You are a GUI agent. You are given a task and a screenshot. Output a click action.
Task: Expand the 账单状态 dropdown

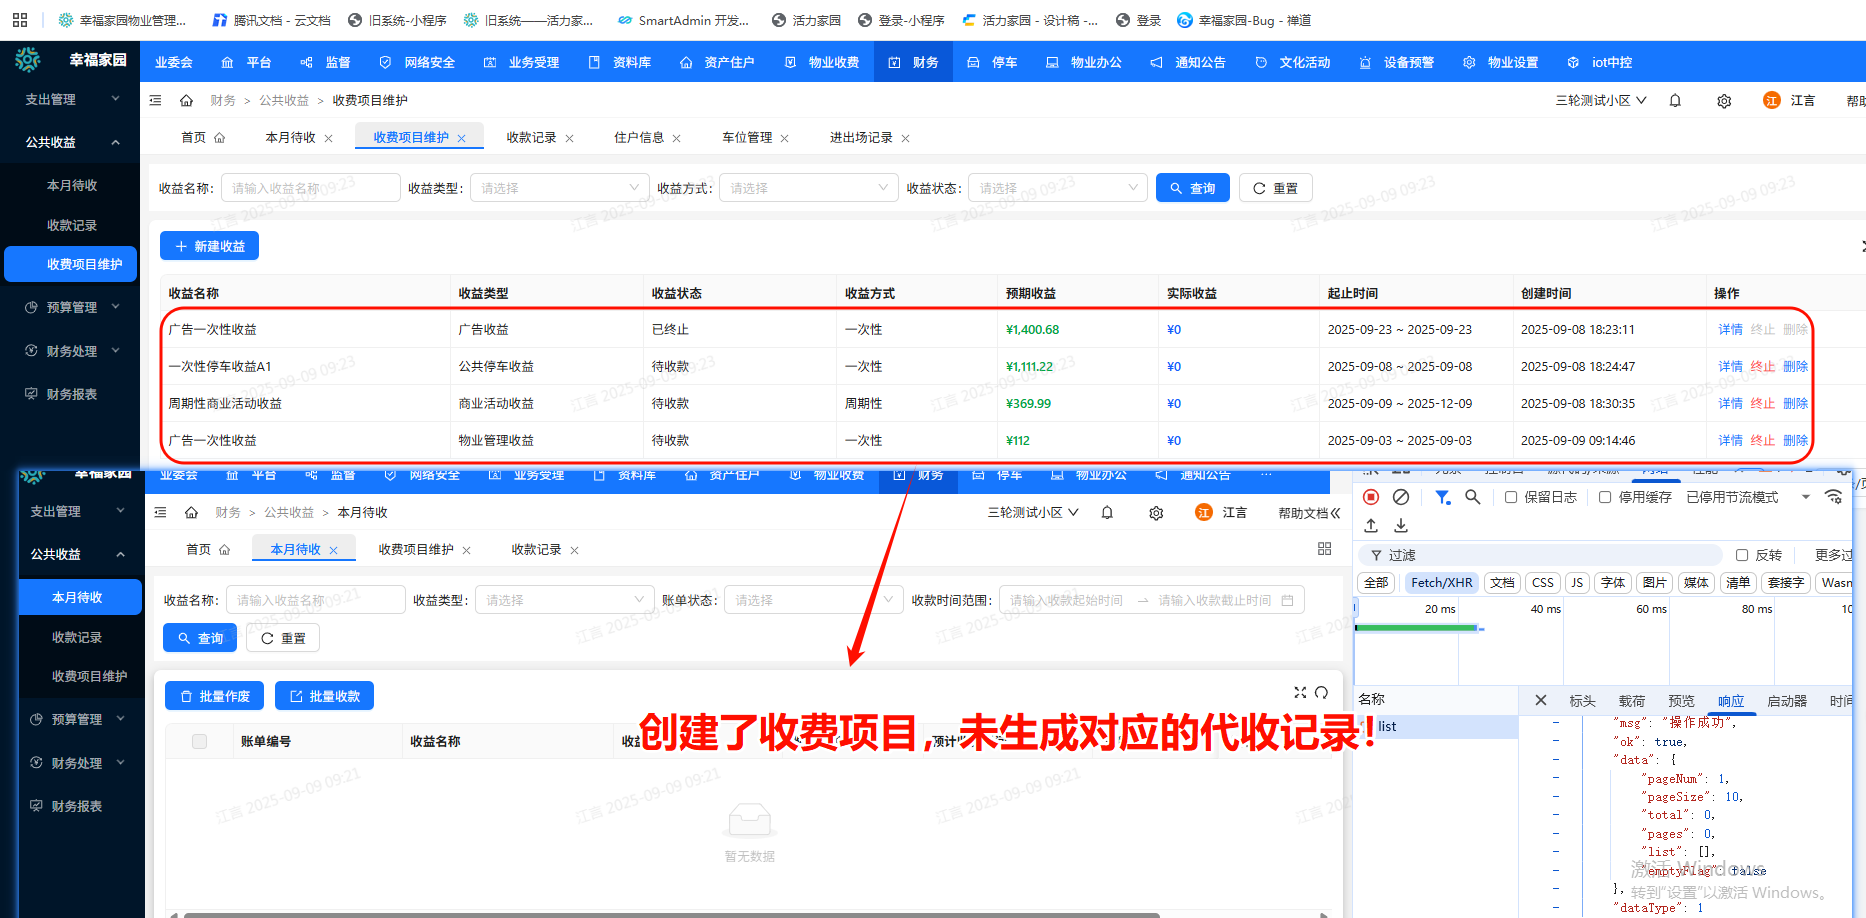pyautogui.click(x=812, y=600)
